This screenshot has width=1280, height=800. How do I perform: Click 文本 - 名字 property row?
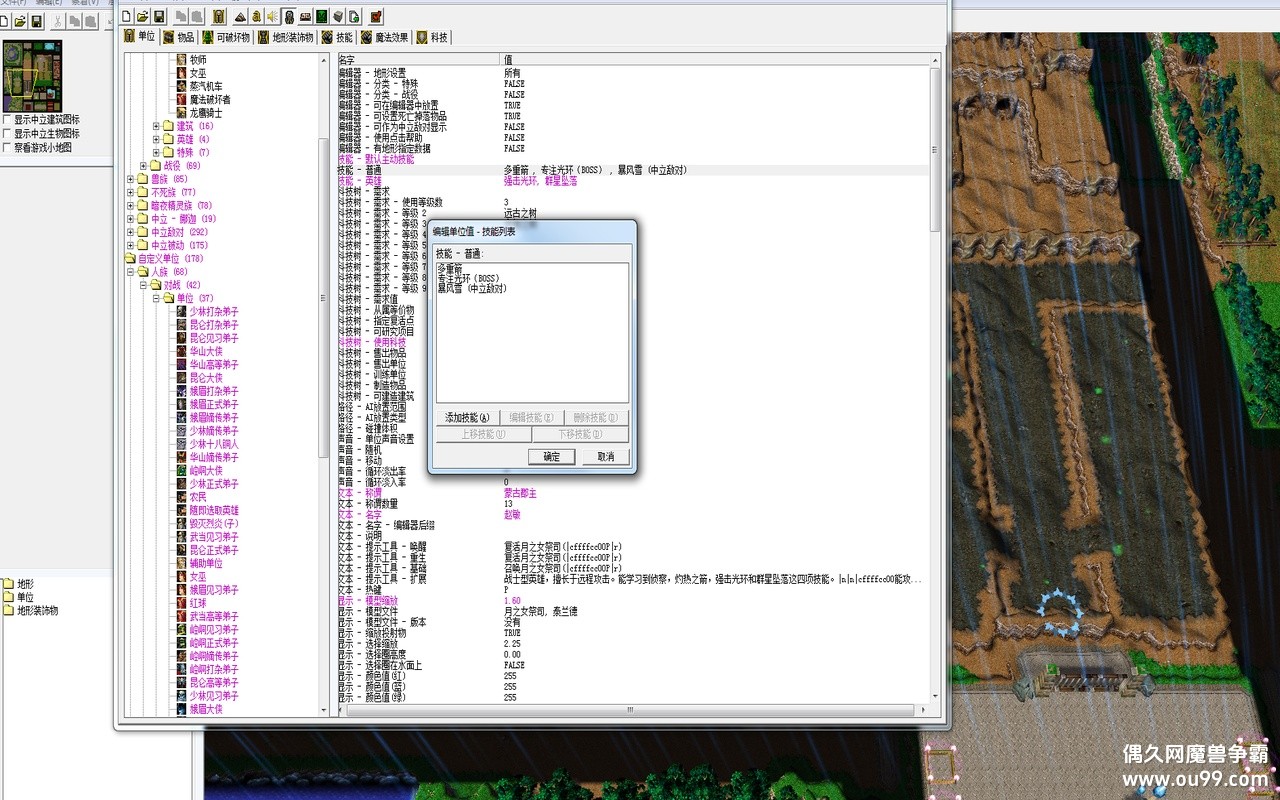(633, 514)
